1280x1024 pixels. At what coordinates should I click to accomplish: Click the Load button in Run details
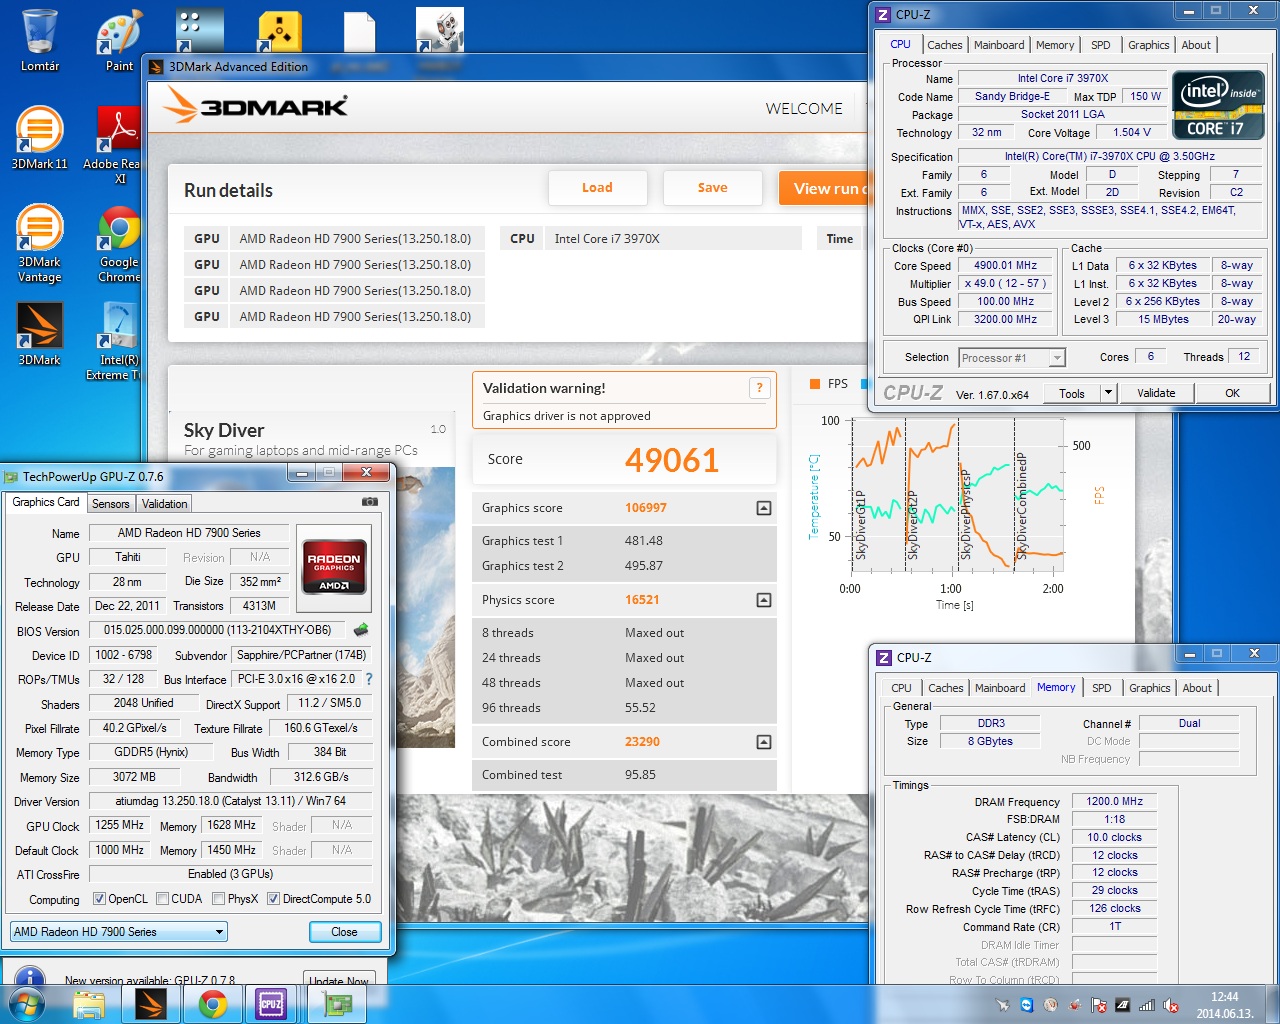point(597,188)
